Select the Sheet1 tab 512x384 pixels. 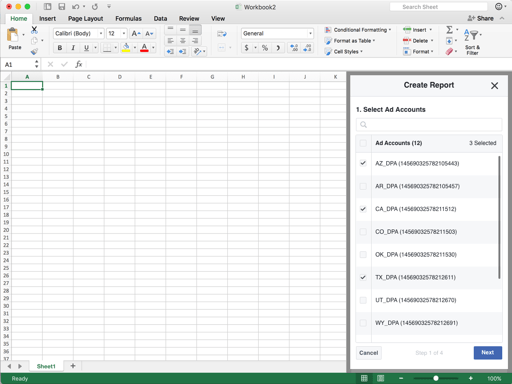[x=46, y=366]
